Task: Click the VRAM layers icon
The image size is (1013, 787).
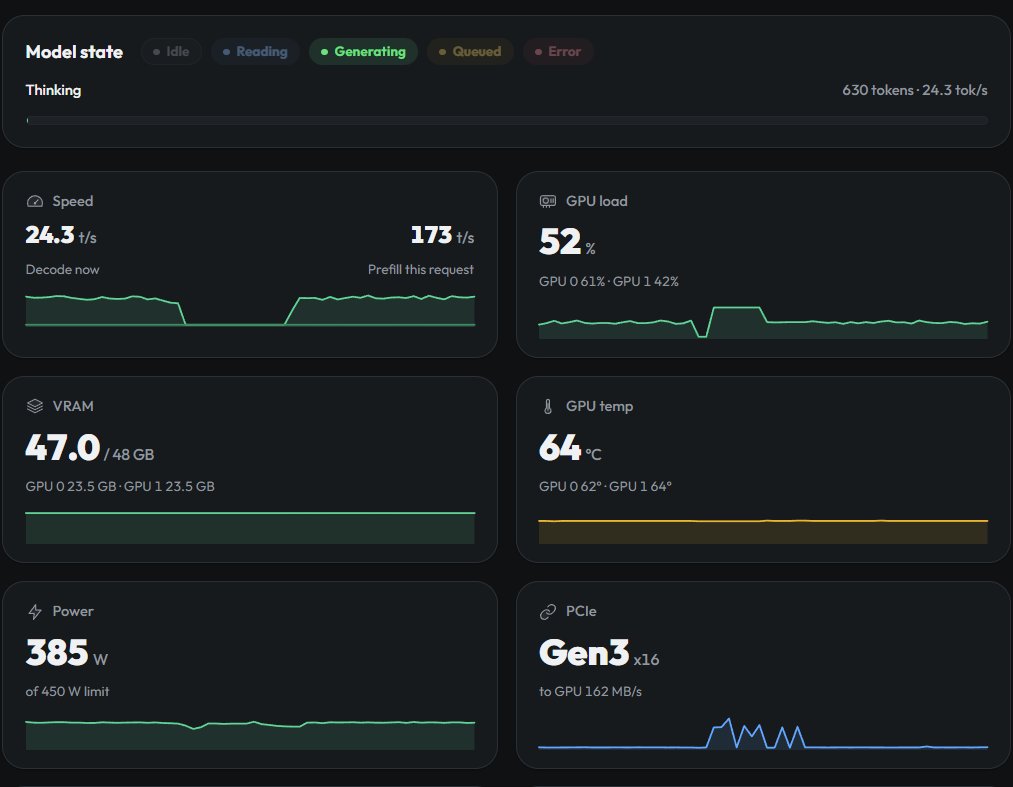Action: (35, 406)
